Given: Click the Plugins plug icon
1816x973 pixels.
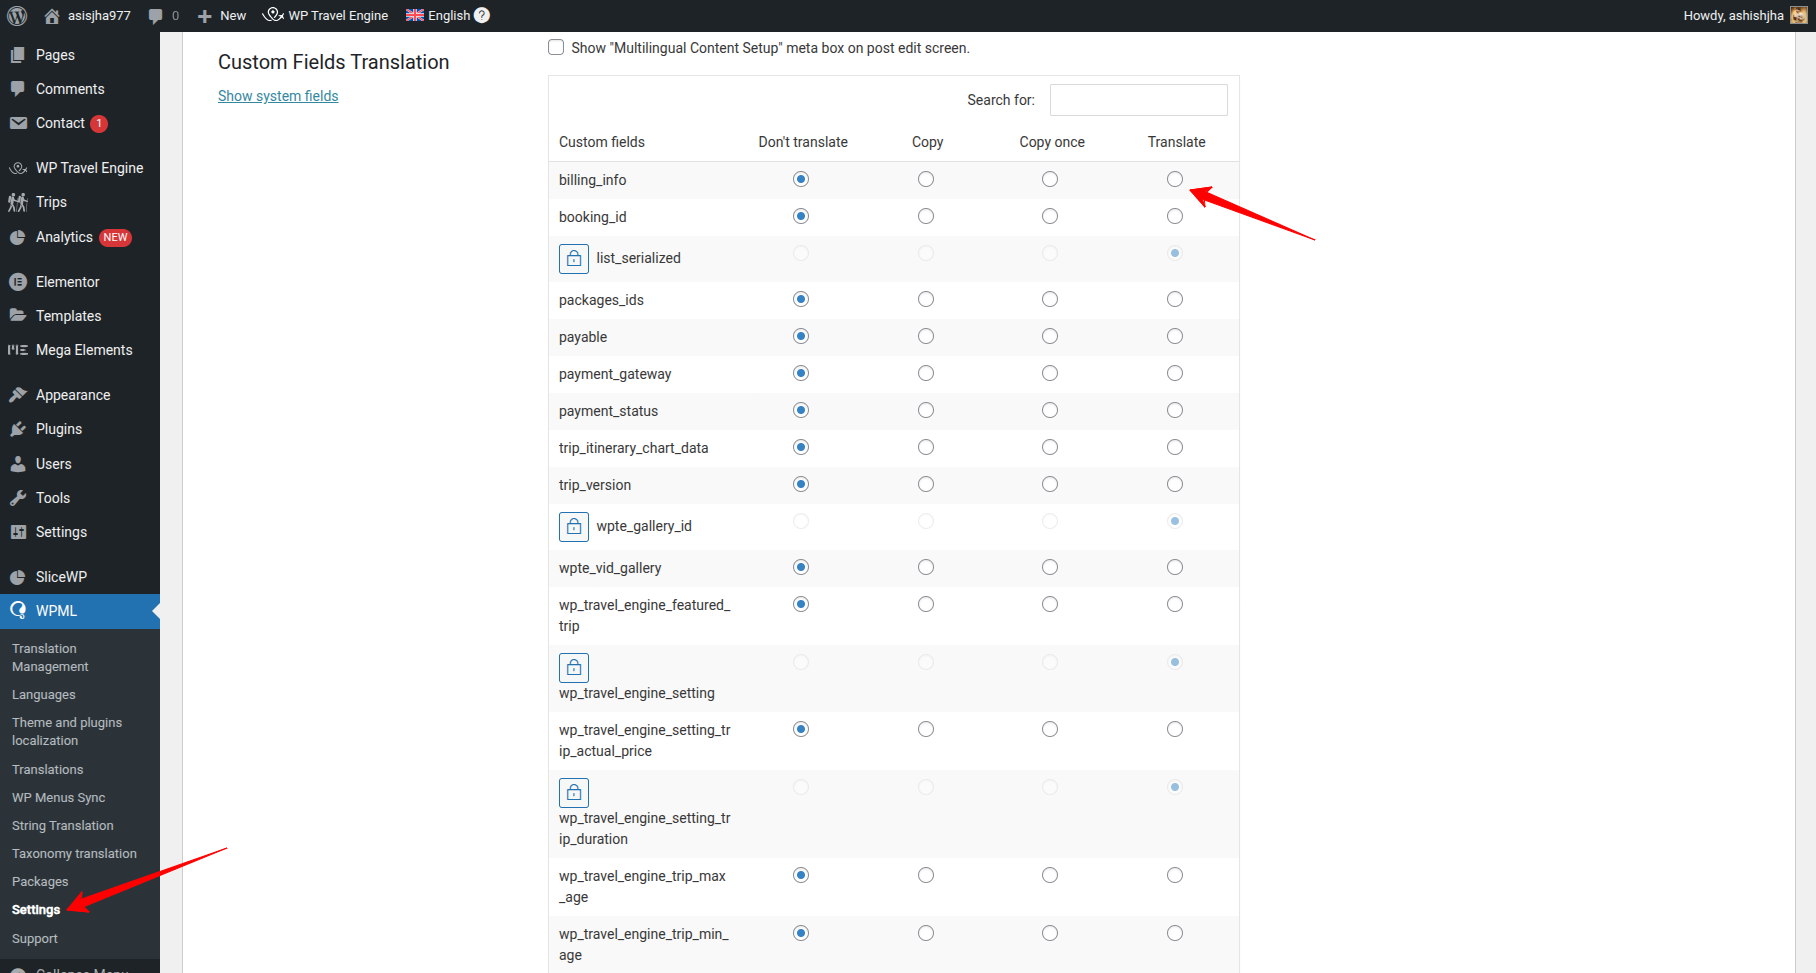Looking at the screenshot, I should coord(18,429).
